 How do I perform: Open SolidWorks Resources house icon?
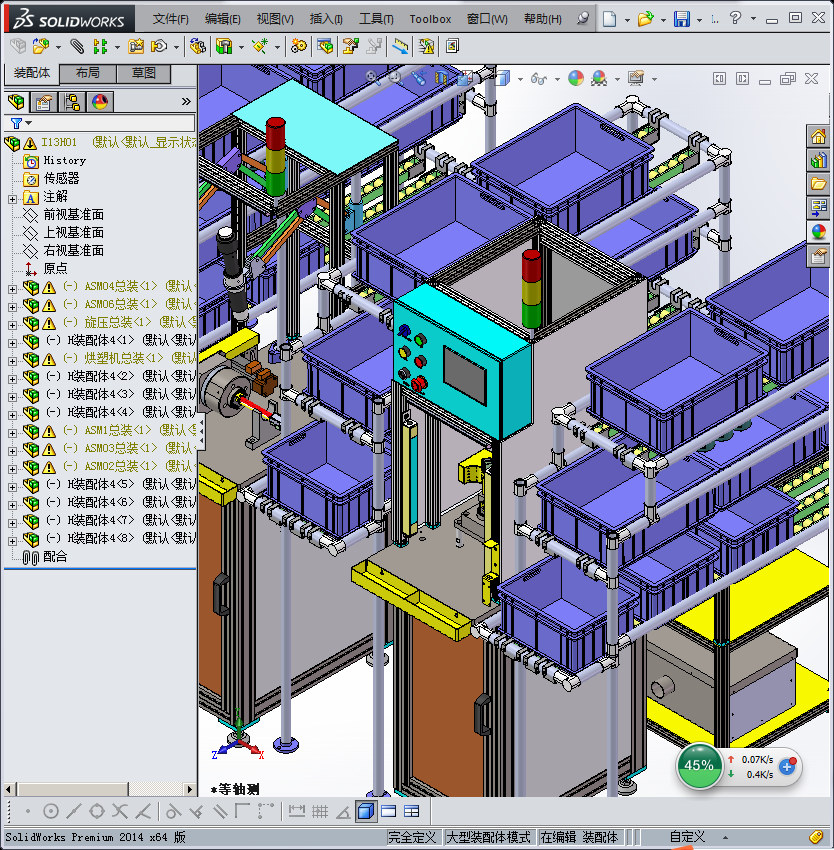click(x=818, y=136)
